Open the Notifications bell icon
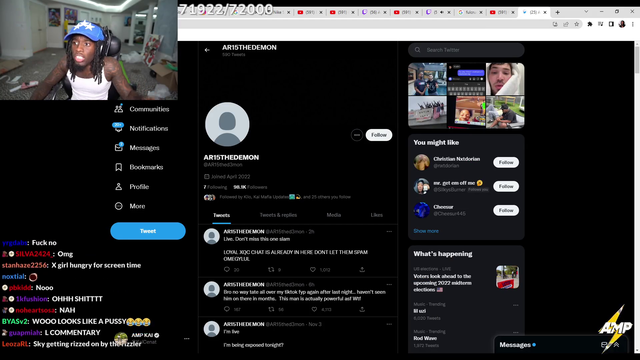 (118, 128)
